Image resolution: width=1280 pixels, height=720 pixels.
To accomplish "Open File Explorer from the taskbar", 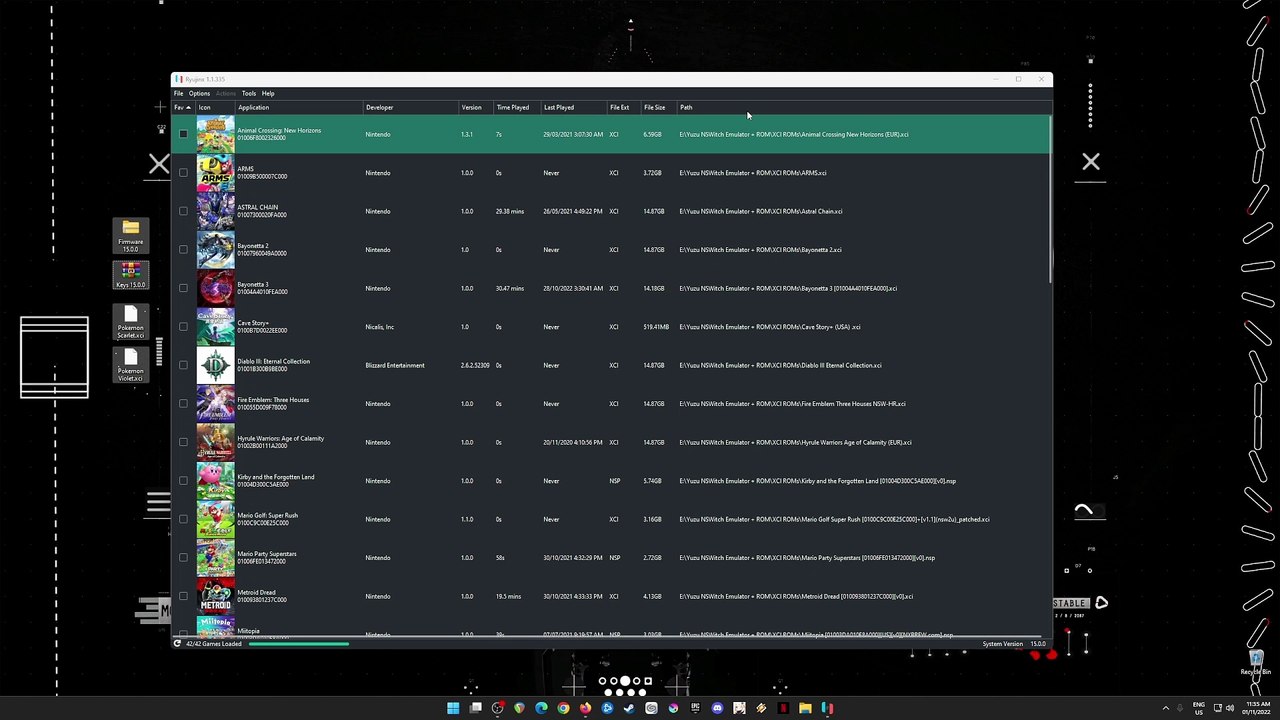I will pyautogui.click(x=805, y=708).
